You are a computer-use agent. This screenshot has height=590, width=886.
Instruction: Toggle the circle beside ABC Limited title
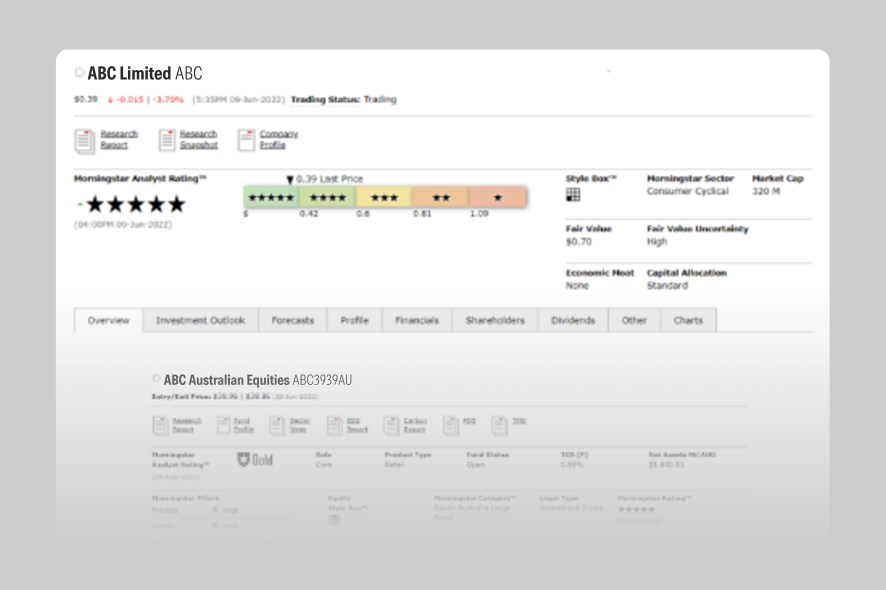79,72
